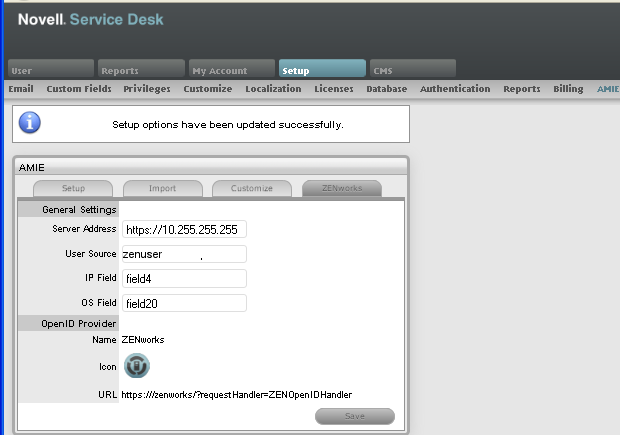The width and height of the screenshot is (620, 435).
Task: Go to Localization settings
Action: (273, 89)
